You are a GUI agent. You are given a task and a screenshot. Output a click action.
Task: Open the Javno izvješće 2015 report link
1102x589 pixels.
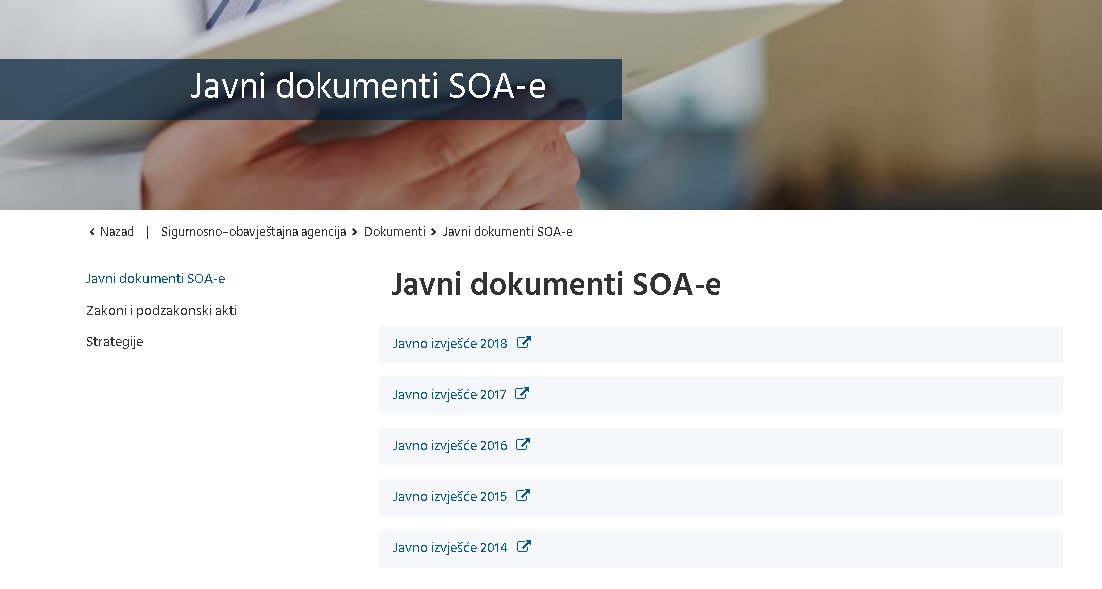pyautogui.click(x=449, y=497)
